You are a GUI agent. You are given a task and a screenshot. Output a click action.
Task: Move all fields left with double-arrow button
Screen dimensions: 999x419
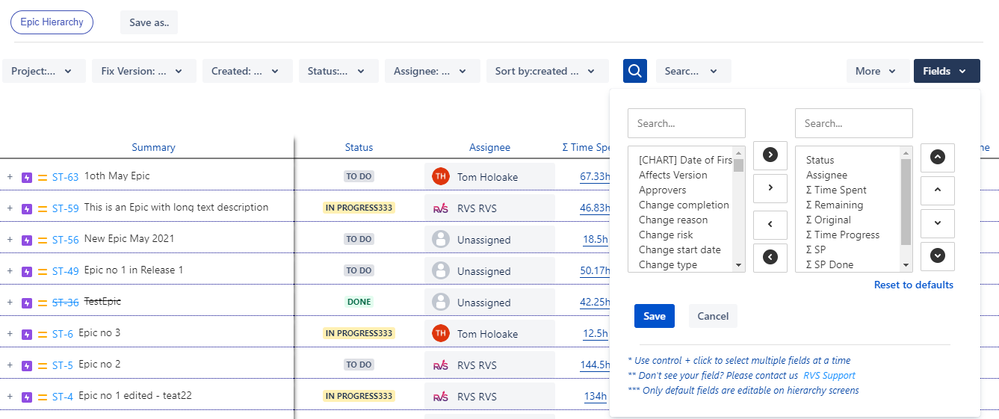pyautogui.click(x=770, y=257)
